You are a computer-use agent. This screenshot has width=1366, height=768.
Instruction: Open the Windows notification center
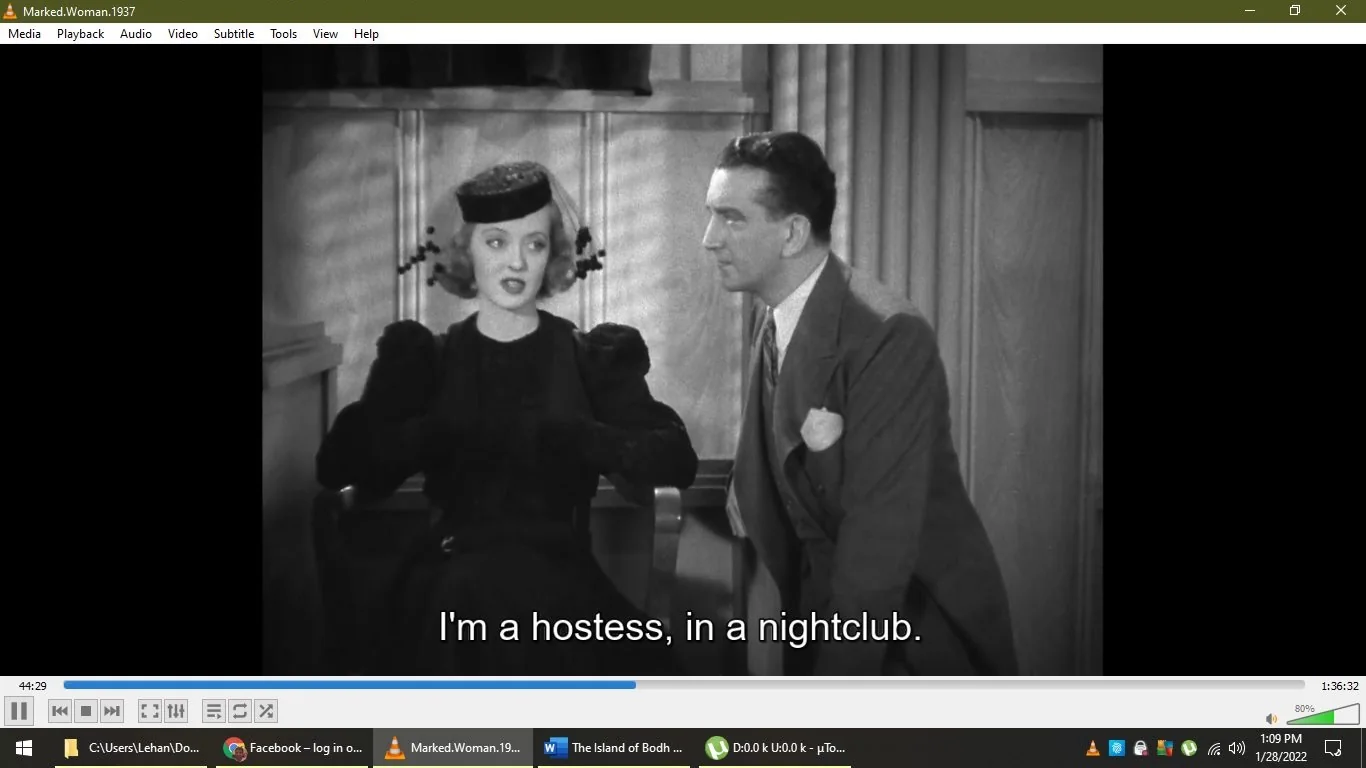coord(1333,748)
